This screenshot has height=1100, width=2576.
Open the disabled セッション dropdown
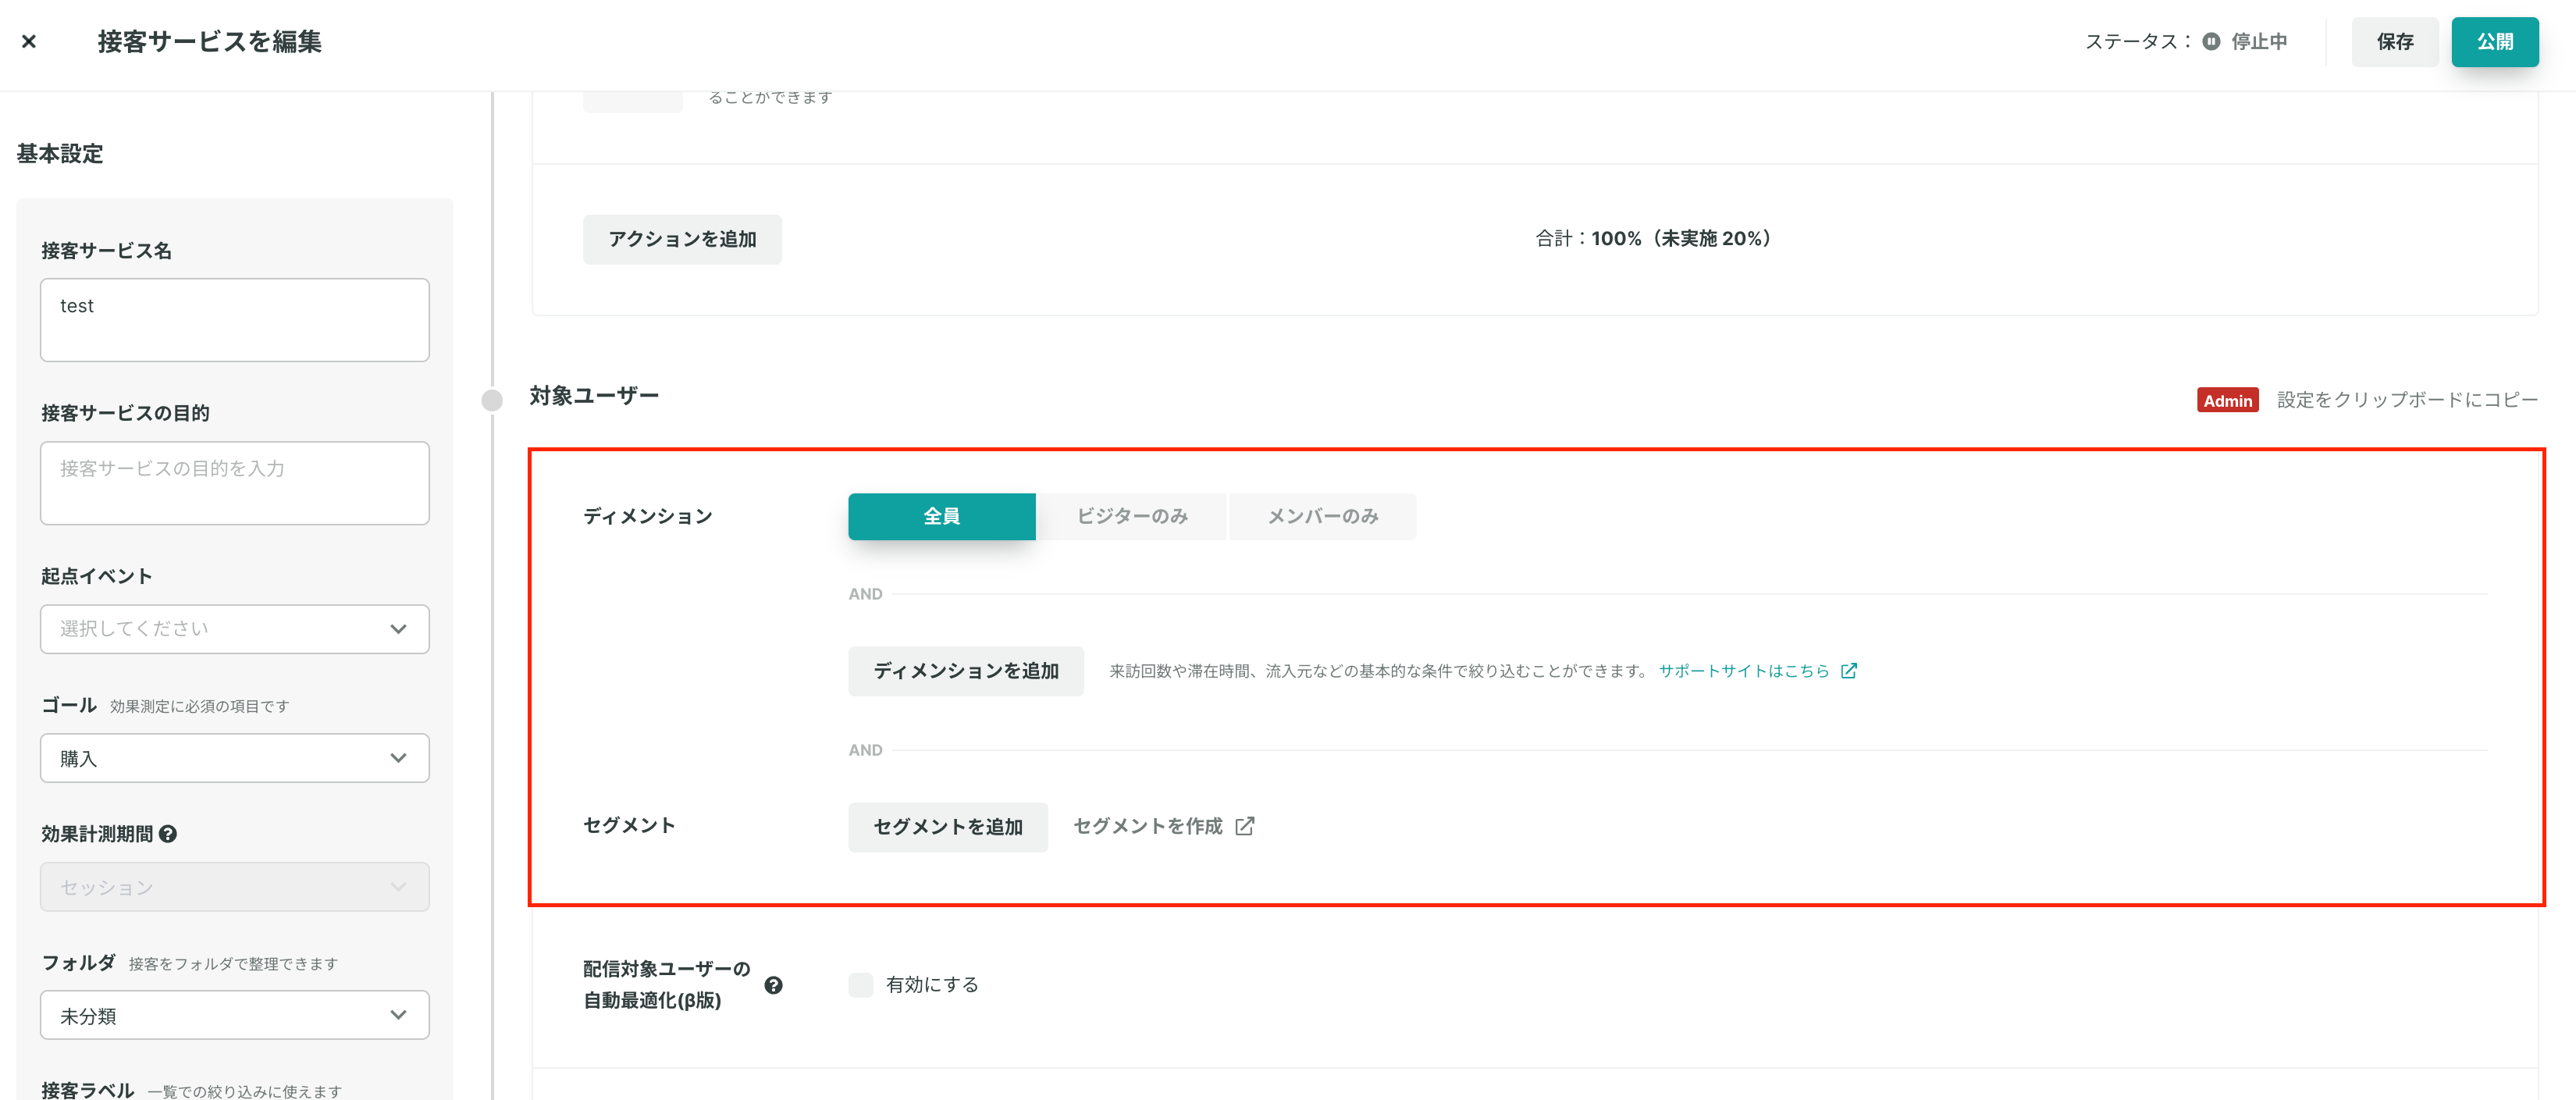point(235,887)
